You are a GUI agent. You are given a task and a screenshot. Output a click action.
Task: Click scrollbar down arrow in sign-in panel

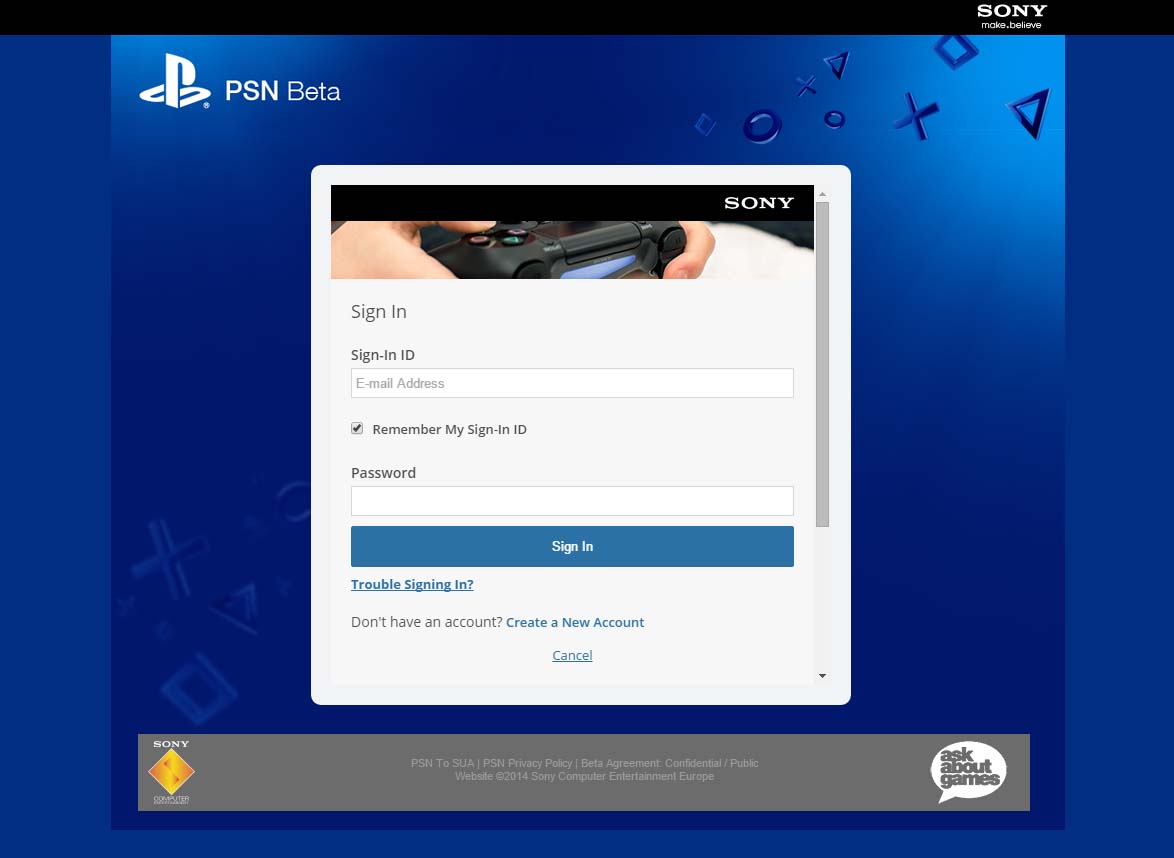822,675
